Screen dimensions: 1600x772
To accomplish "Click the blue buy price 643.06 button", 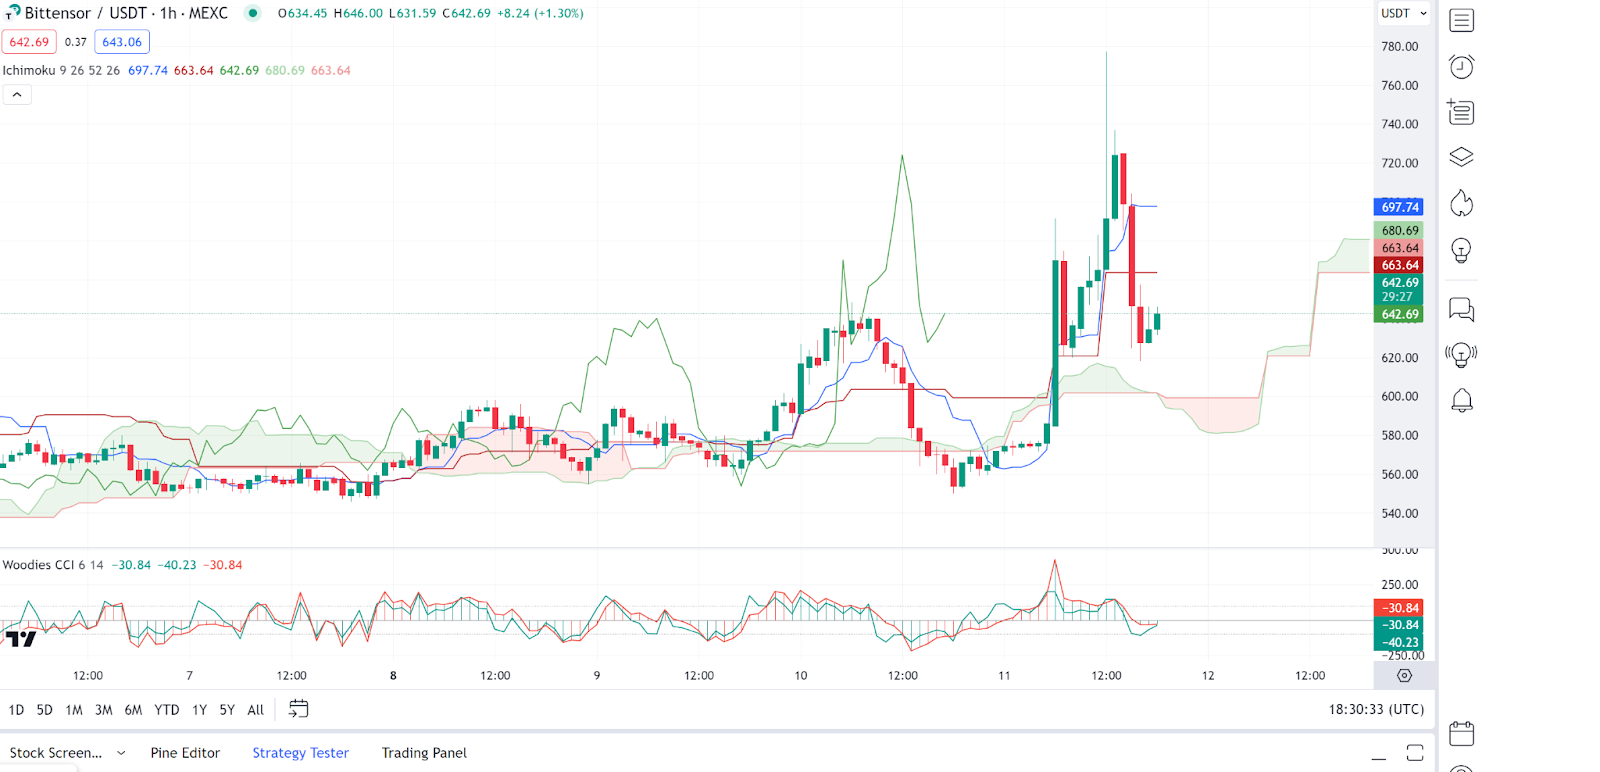I will point(122,42).
